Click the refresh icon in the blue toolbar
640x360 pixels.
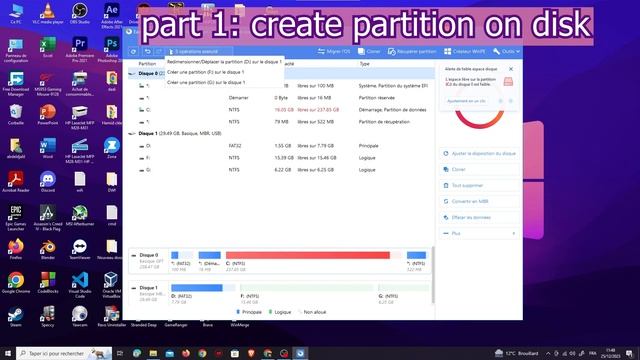pyautogui.click(x=133, y=51)
